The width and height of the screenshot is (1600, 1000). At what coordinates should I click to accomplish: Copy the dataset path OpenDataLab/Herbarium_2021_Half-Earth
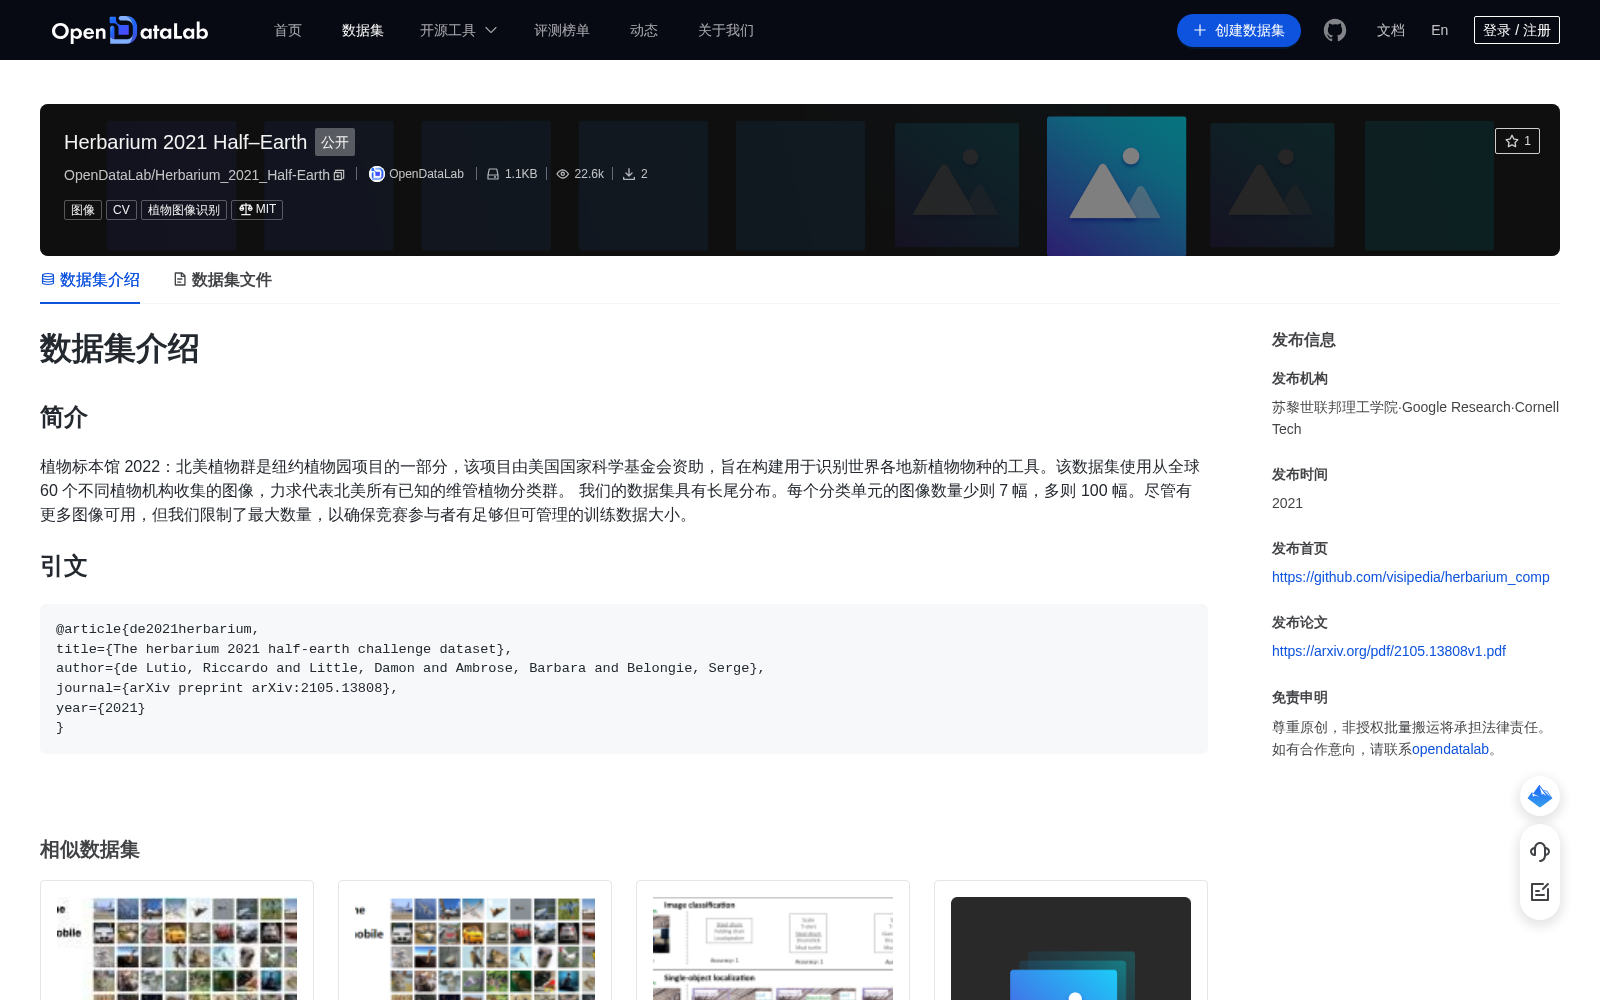pyautogui.click(x=339, y=175)
